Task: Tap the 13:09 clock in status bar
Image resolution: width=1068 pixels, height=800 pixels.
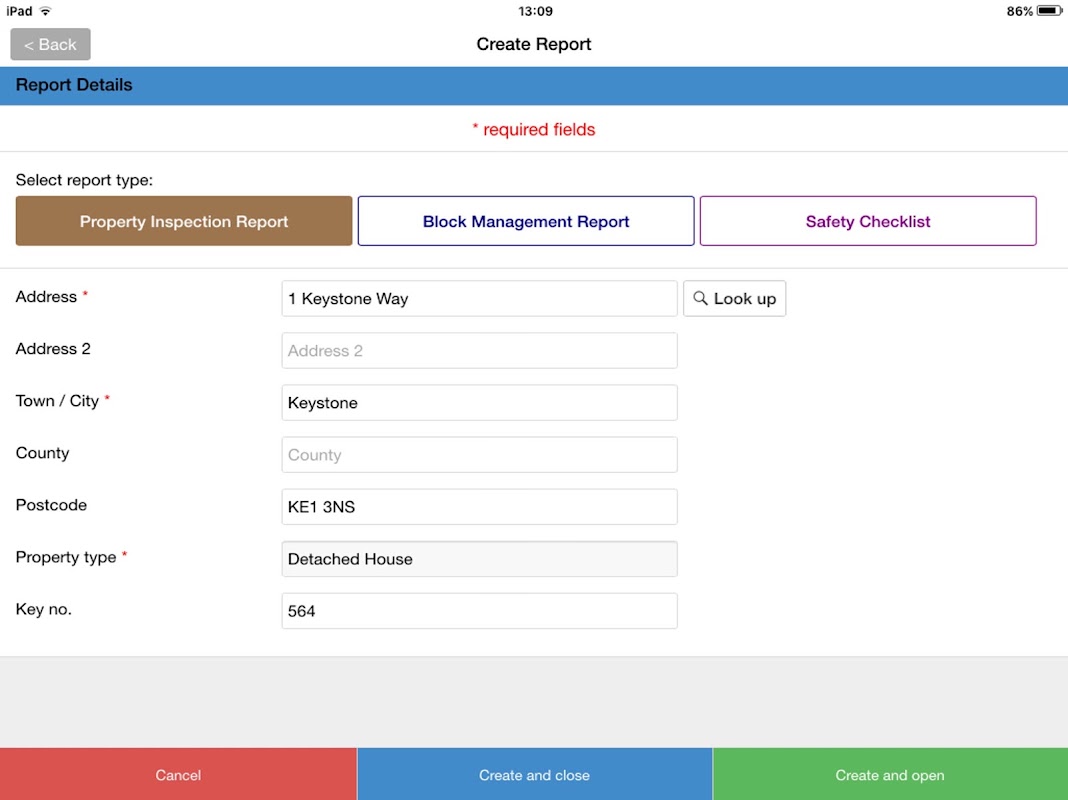Action: tap(535, 11)
